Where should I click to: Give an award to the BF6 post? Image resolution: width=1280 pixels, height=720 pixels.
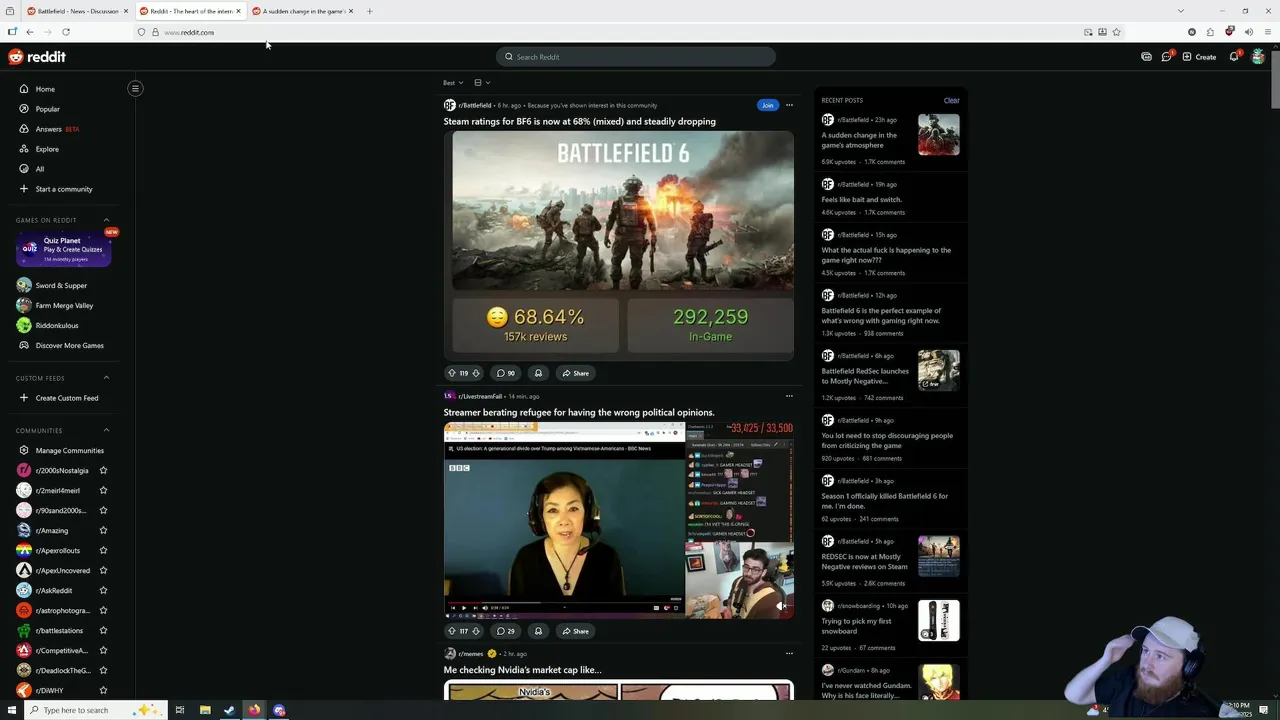click(x=538, y=373)
